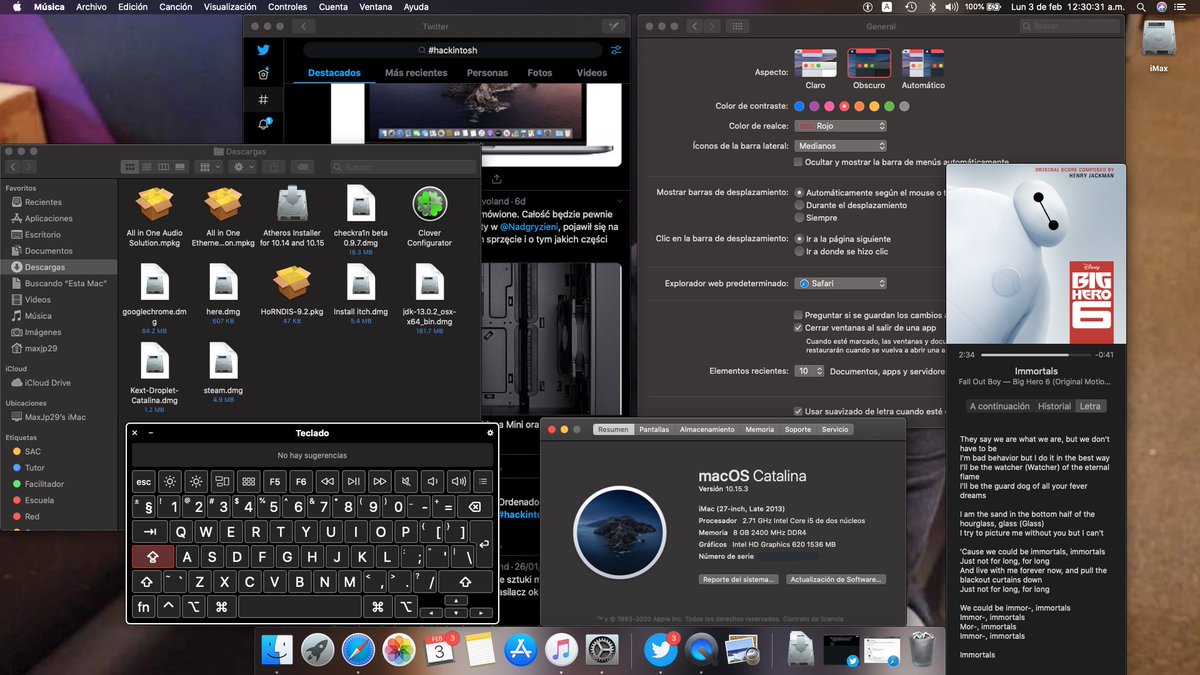
Task: Open the Música menu in menu bar
Action: (x=49, y=7)
